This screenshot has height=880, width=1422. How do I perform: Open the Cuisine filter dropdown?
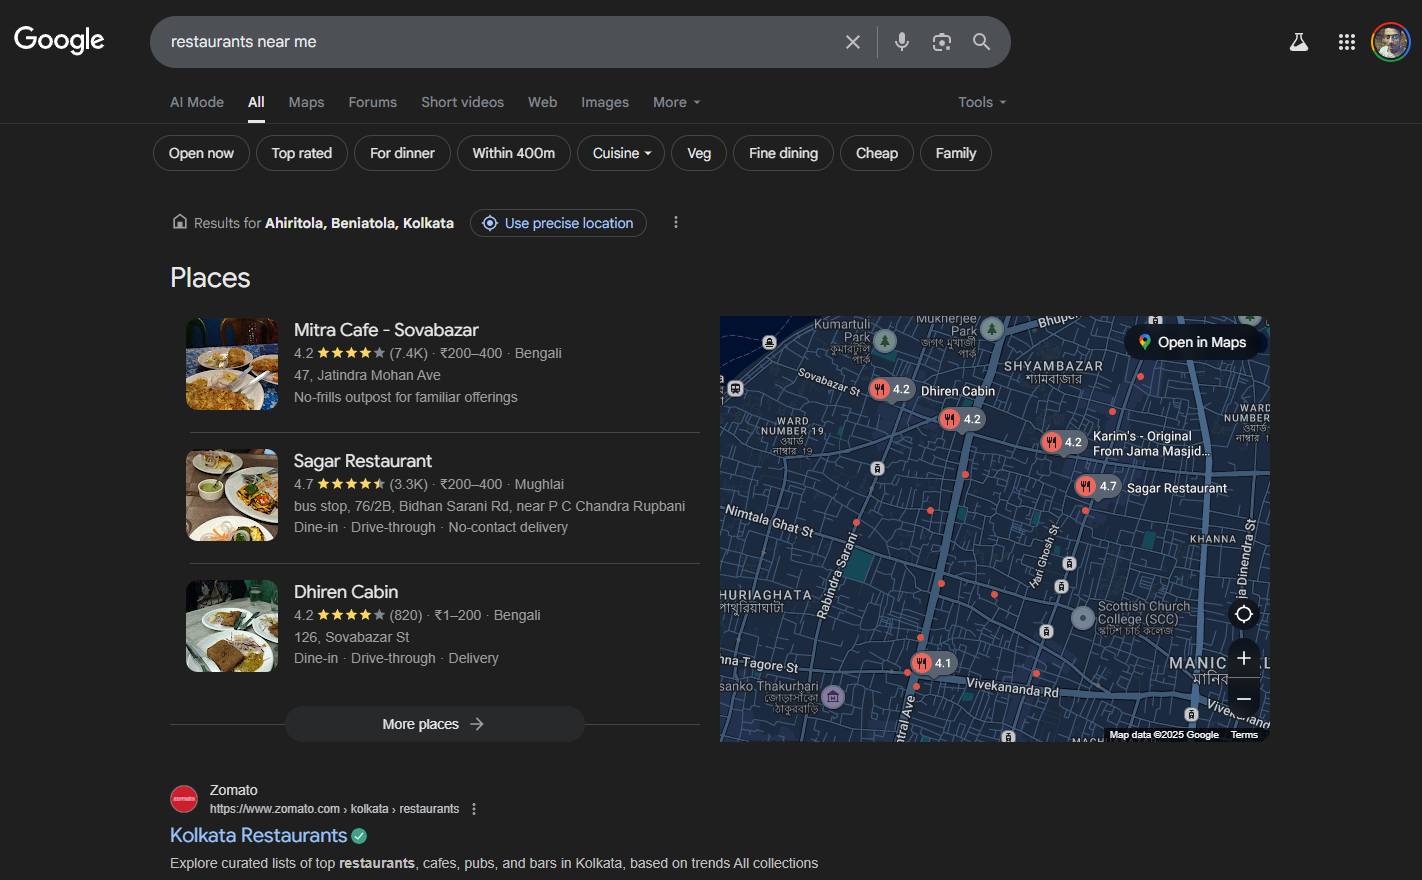[x=620, y=153]
